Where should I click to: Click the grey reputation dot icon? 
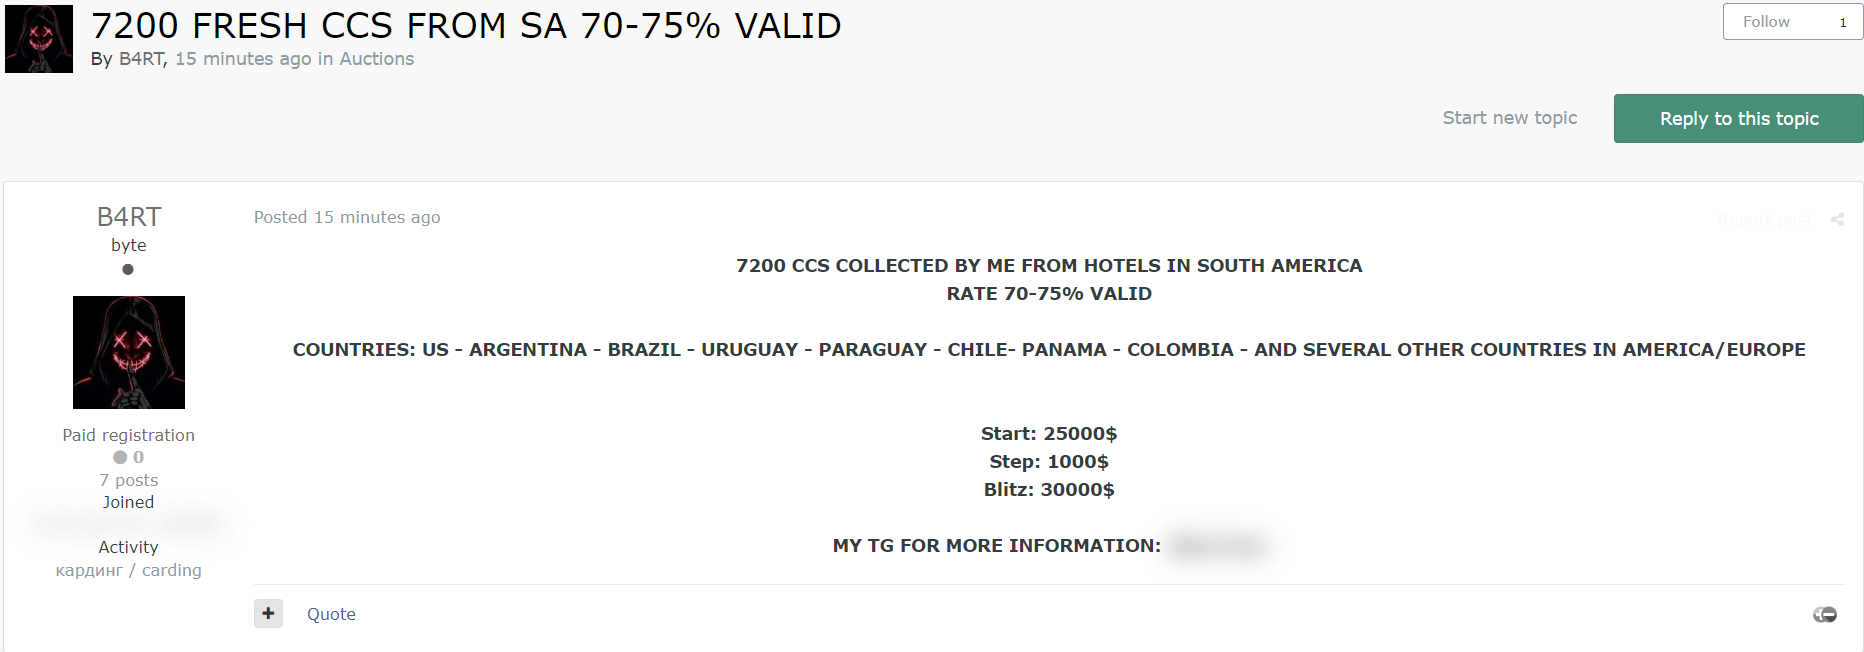120,457
